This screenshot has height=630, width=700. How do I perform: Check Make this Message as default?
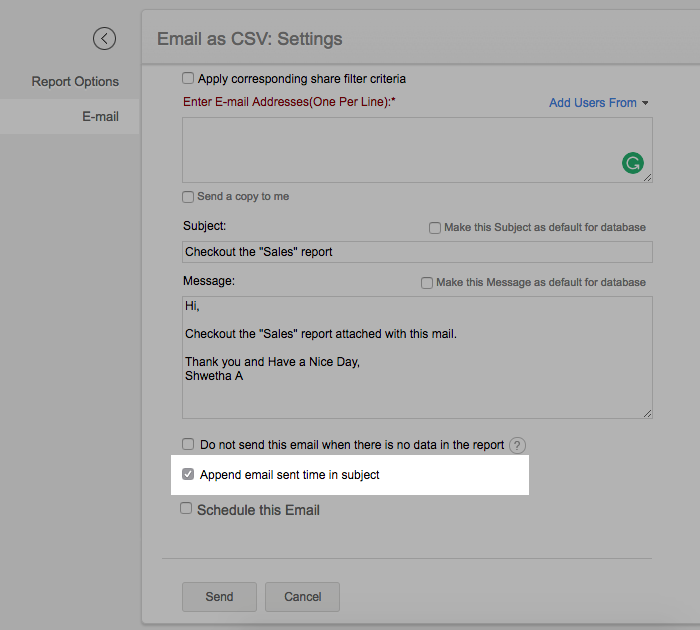click(x=427, y=283)
